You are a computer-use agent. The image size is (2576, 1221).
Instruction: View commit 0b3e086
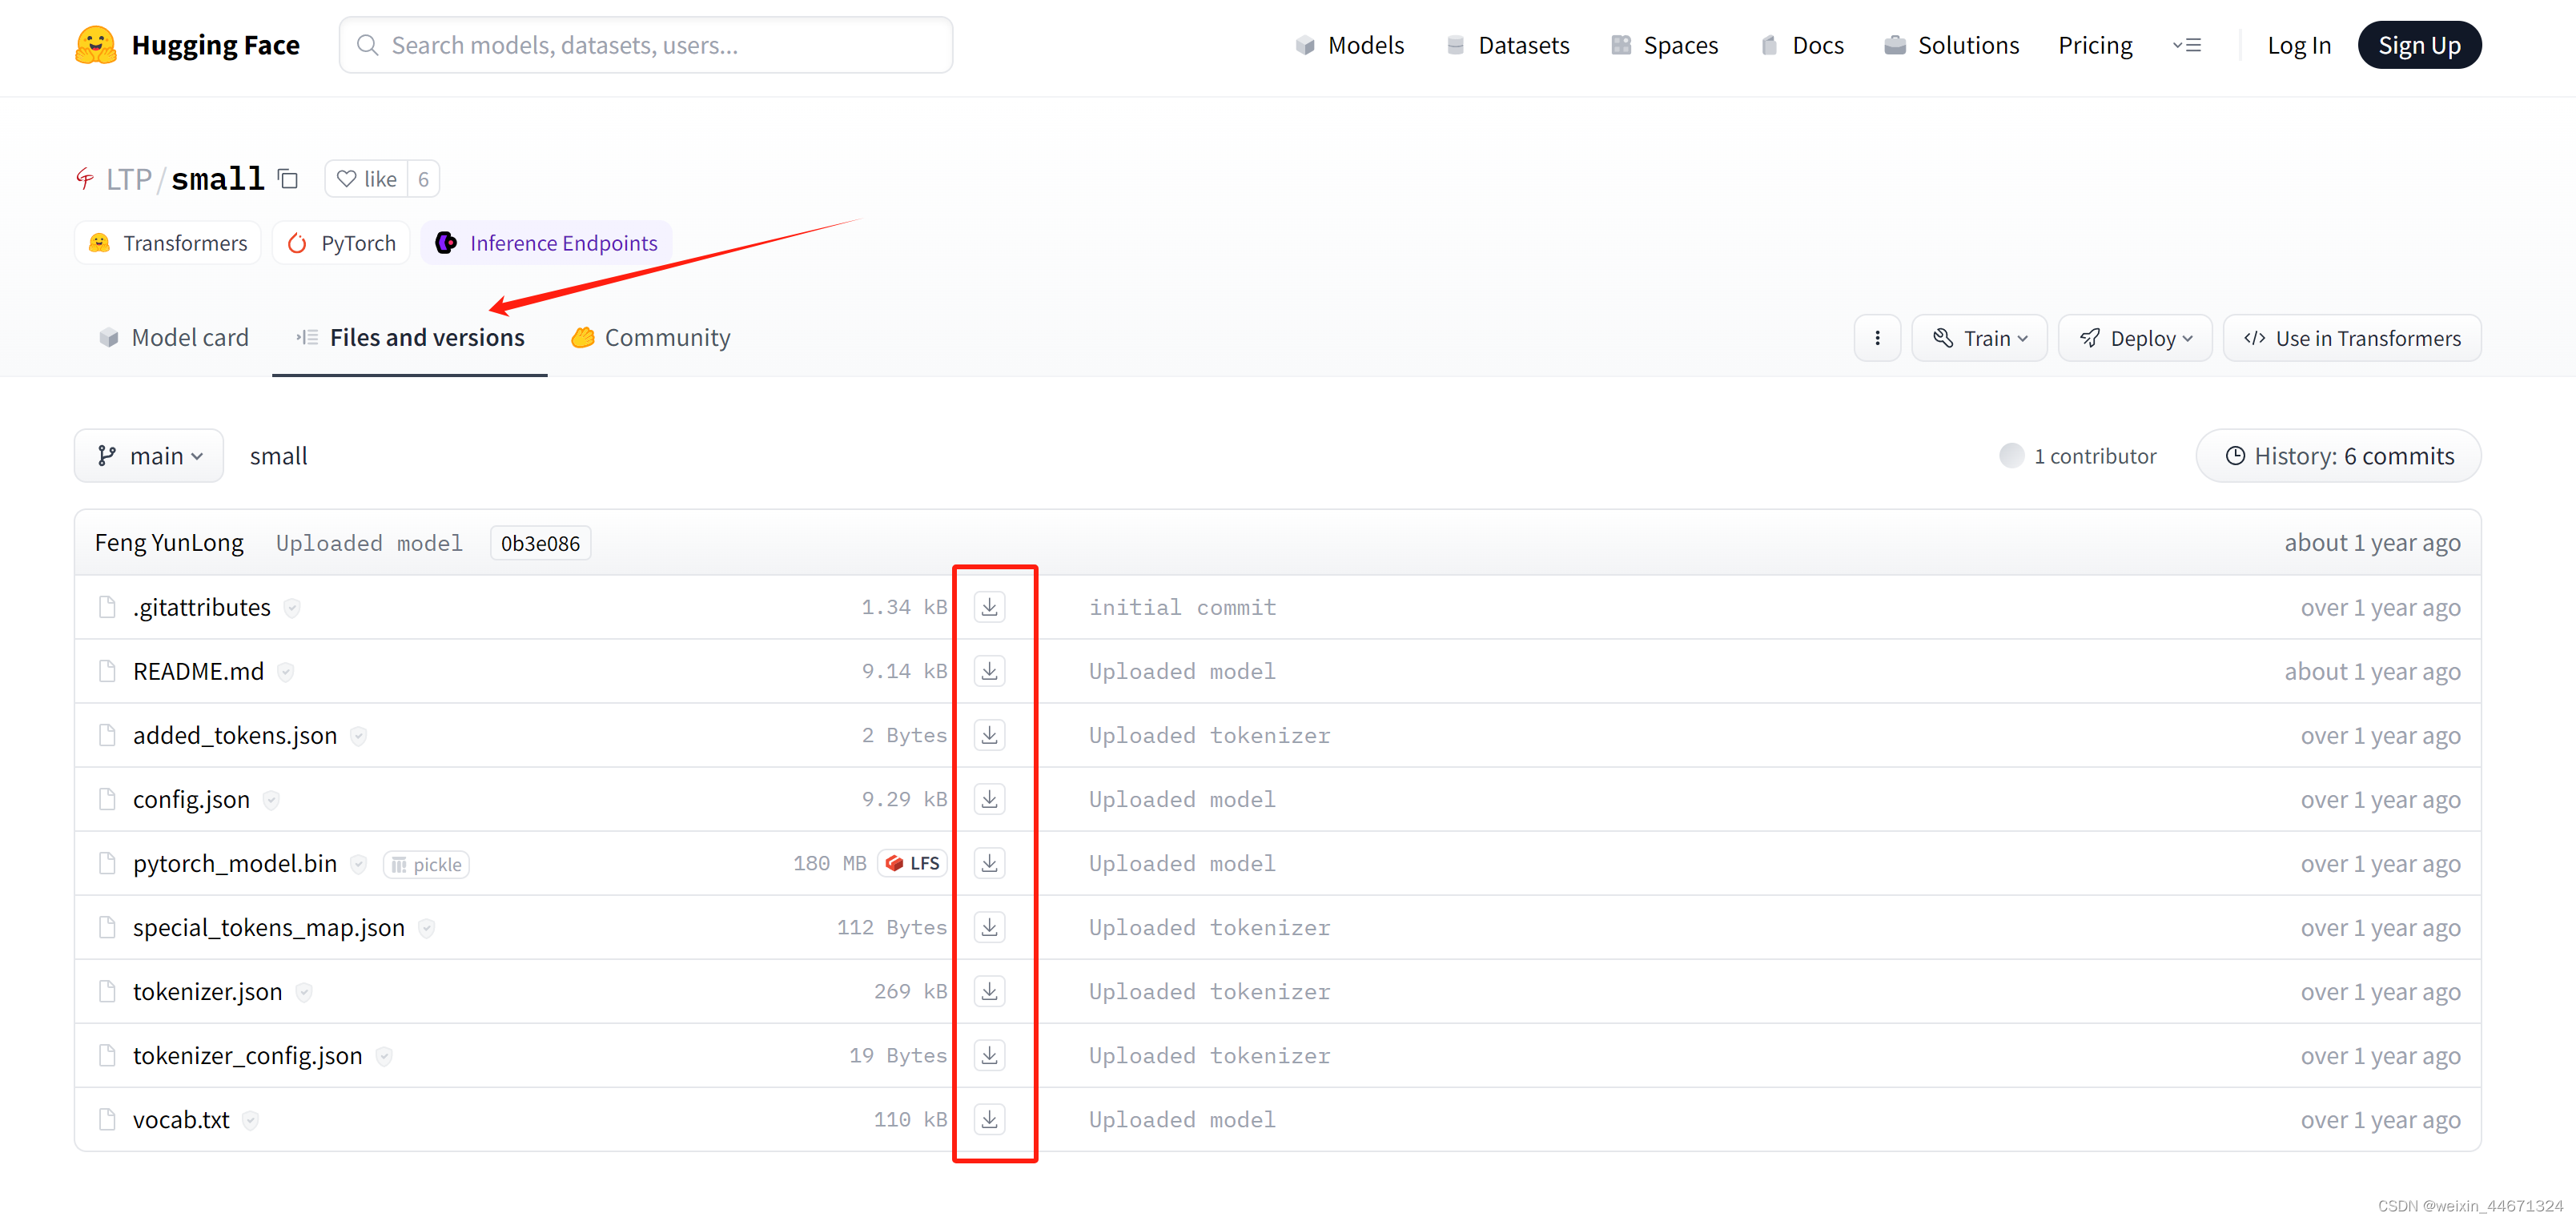point(540,542)
